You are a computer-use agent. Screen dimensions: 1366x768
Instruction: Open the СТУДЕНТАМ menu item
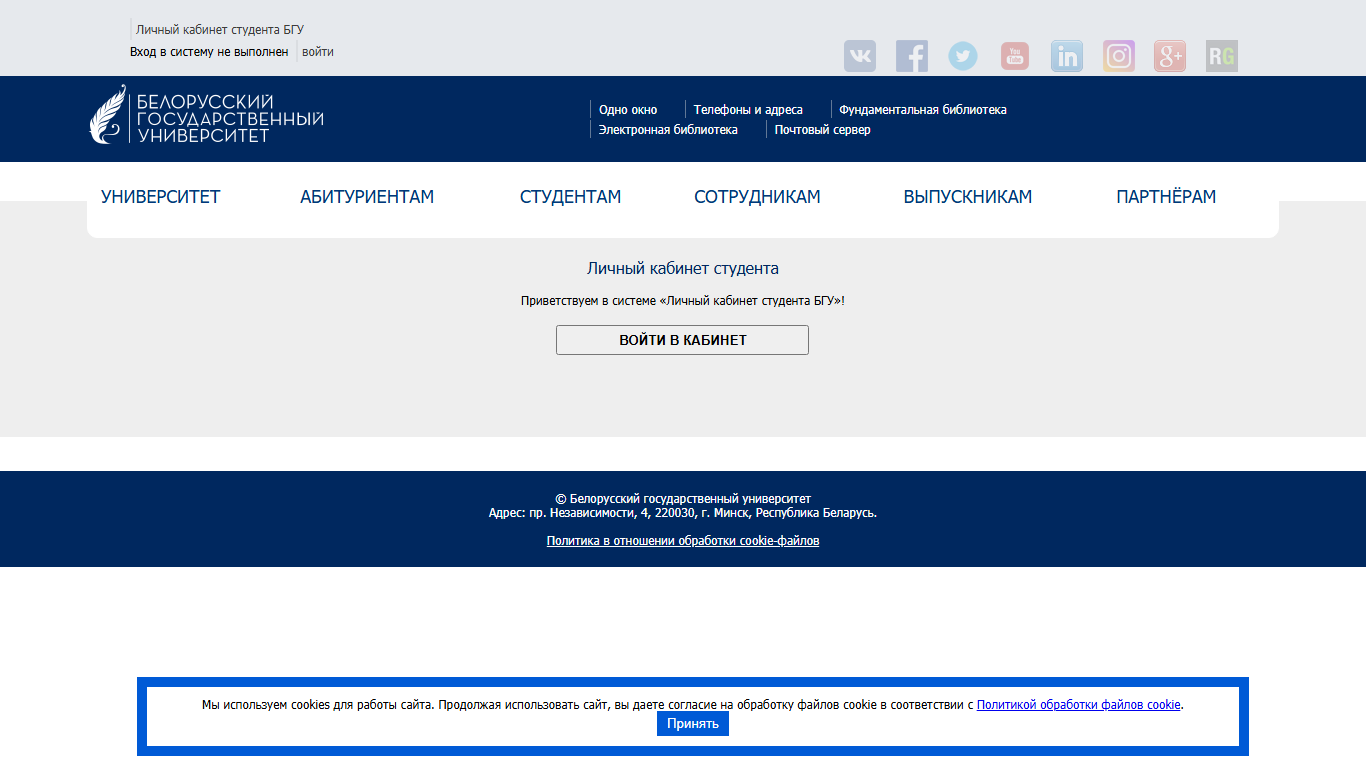571,197
